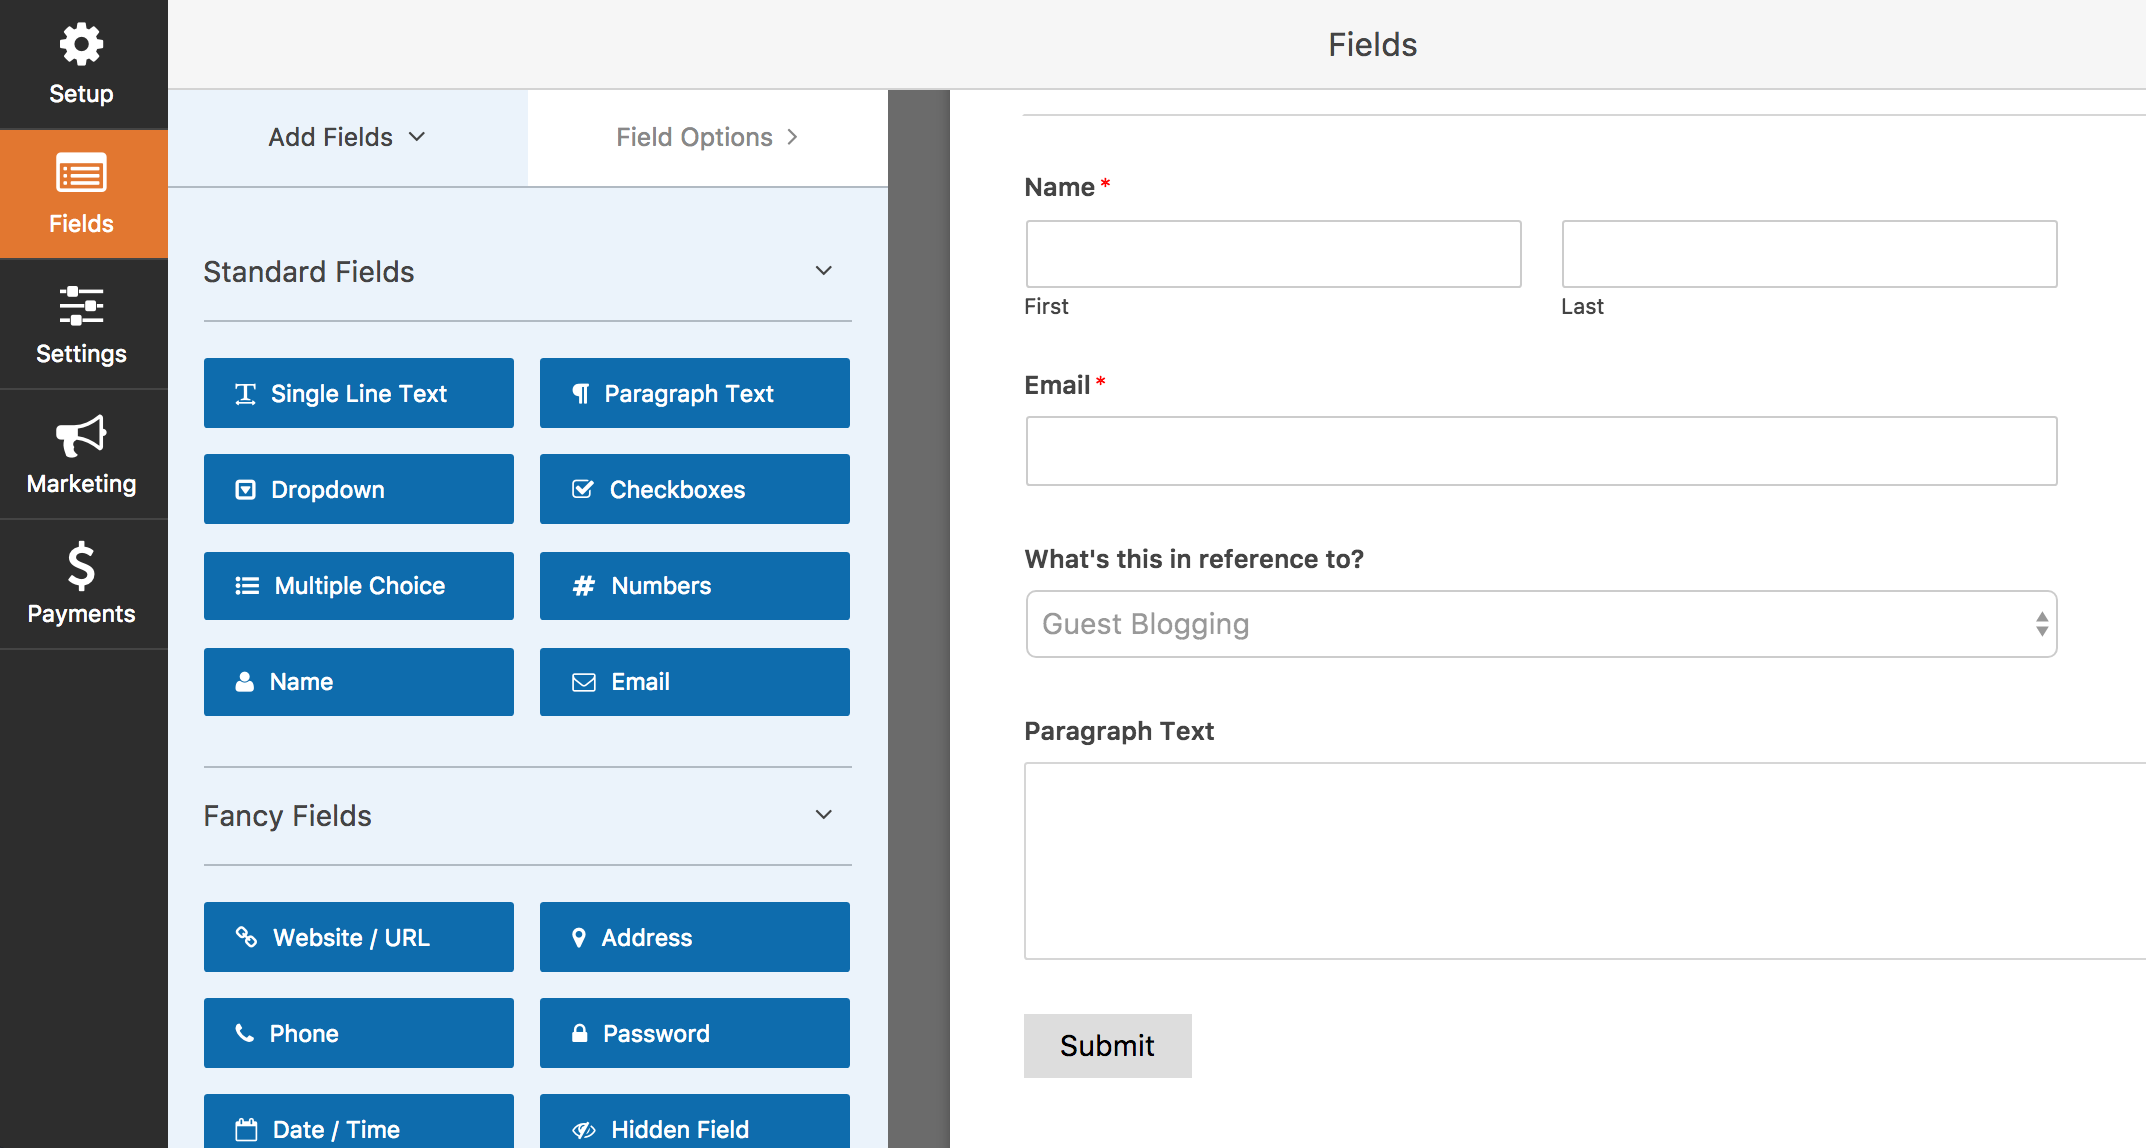Add a Numbers field
The image size is (2146, 1148).
[693, 585]
